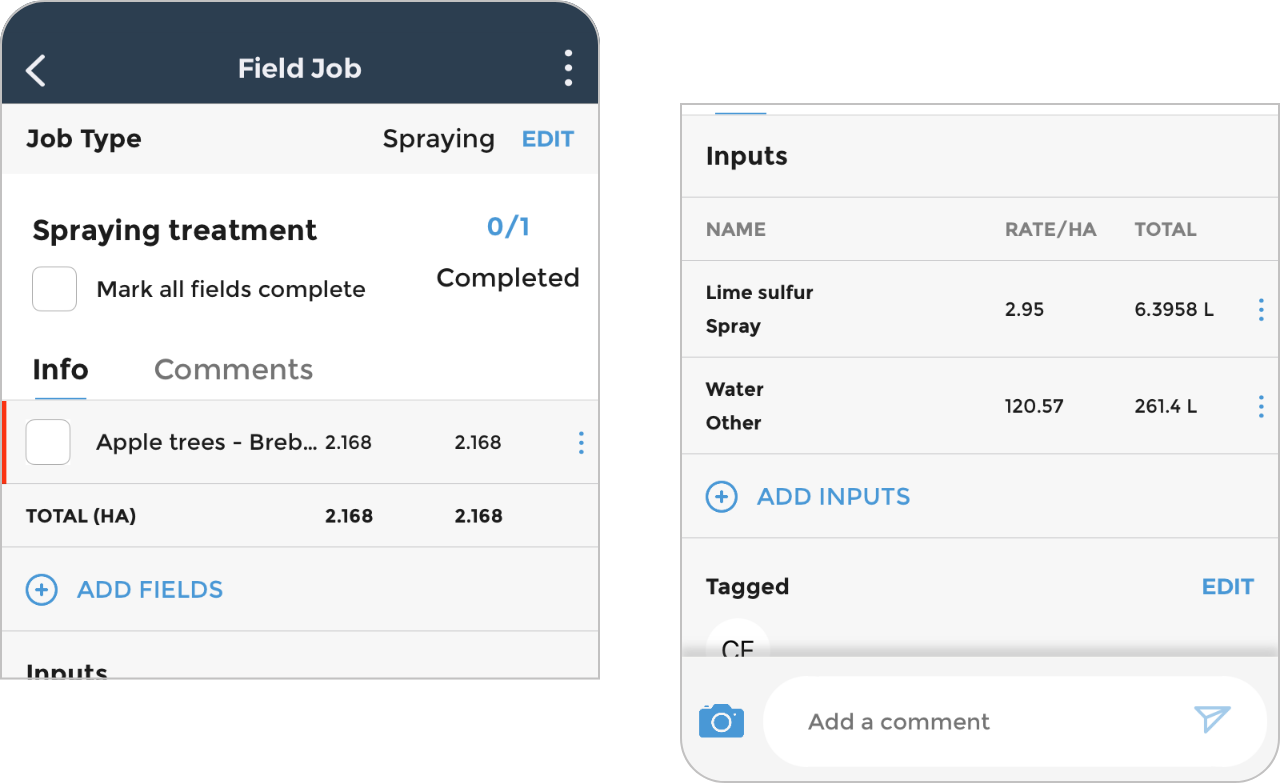Click the plus icon beside ADD INPUTS

click(722, 497)
